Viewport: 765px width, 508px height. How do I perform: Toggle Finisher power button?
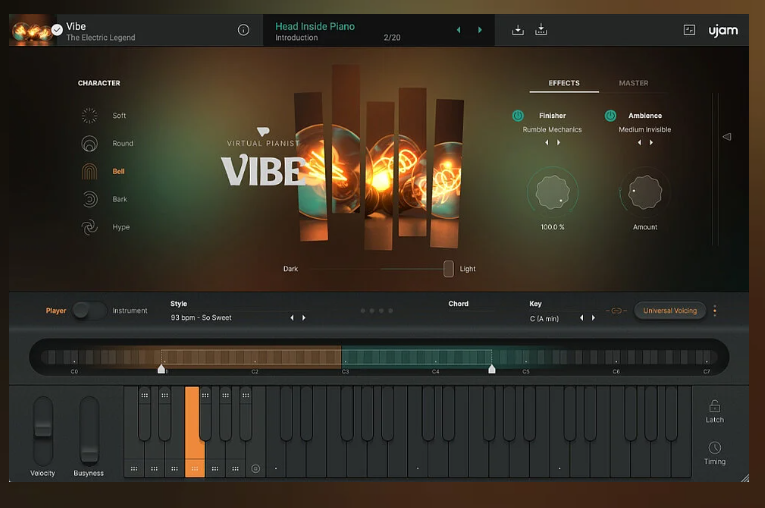518,116
